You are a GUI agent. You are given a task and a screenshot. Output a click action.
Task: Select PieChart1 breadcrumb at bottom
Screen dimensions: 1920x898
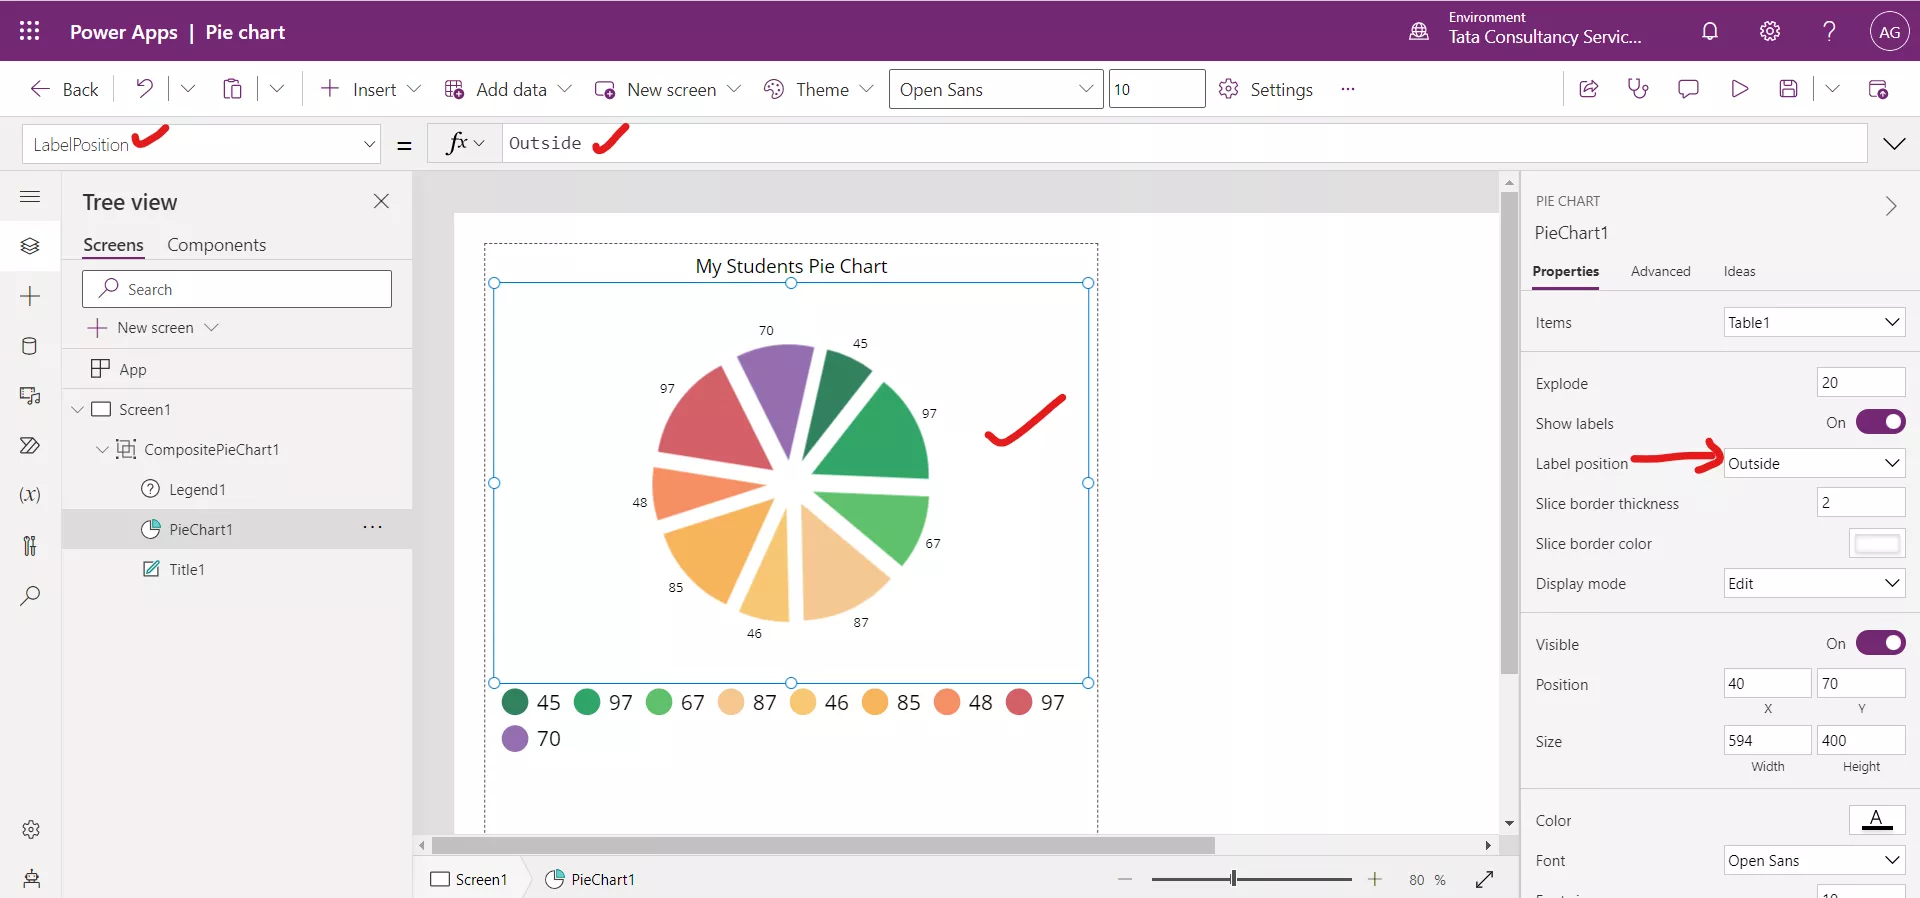pos(591,879)
